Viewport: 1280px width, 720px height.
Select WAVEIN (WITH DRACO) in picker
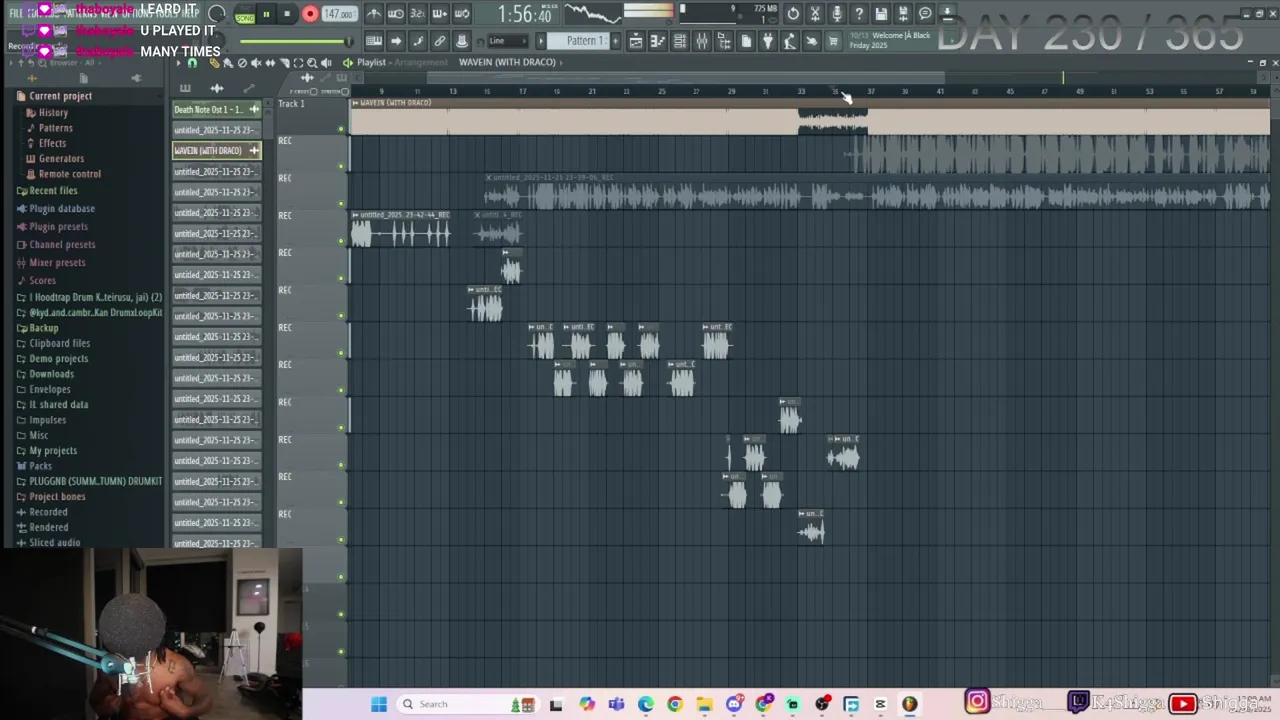pyautogui.click(x=216, y=150)
